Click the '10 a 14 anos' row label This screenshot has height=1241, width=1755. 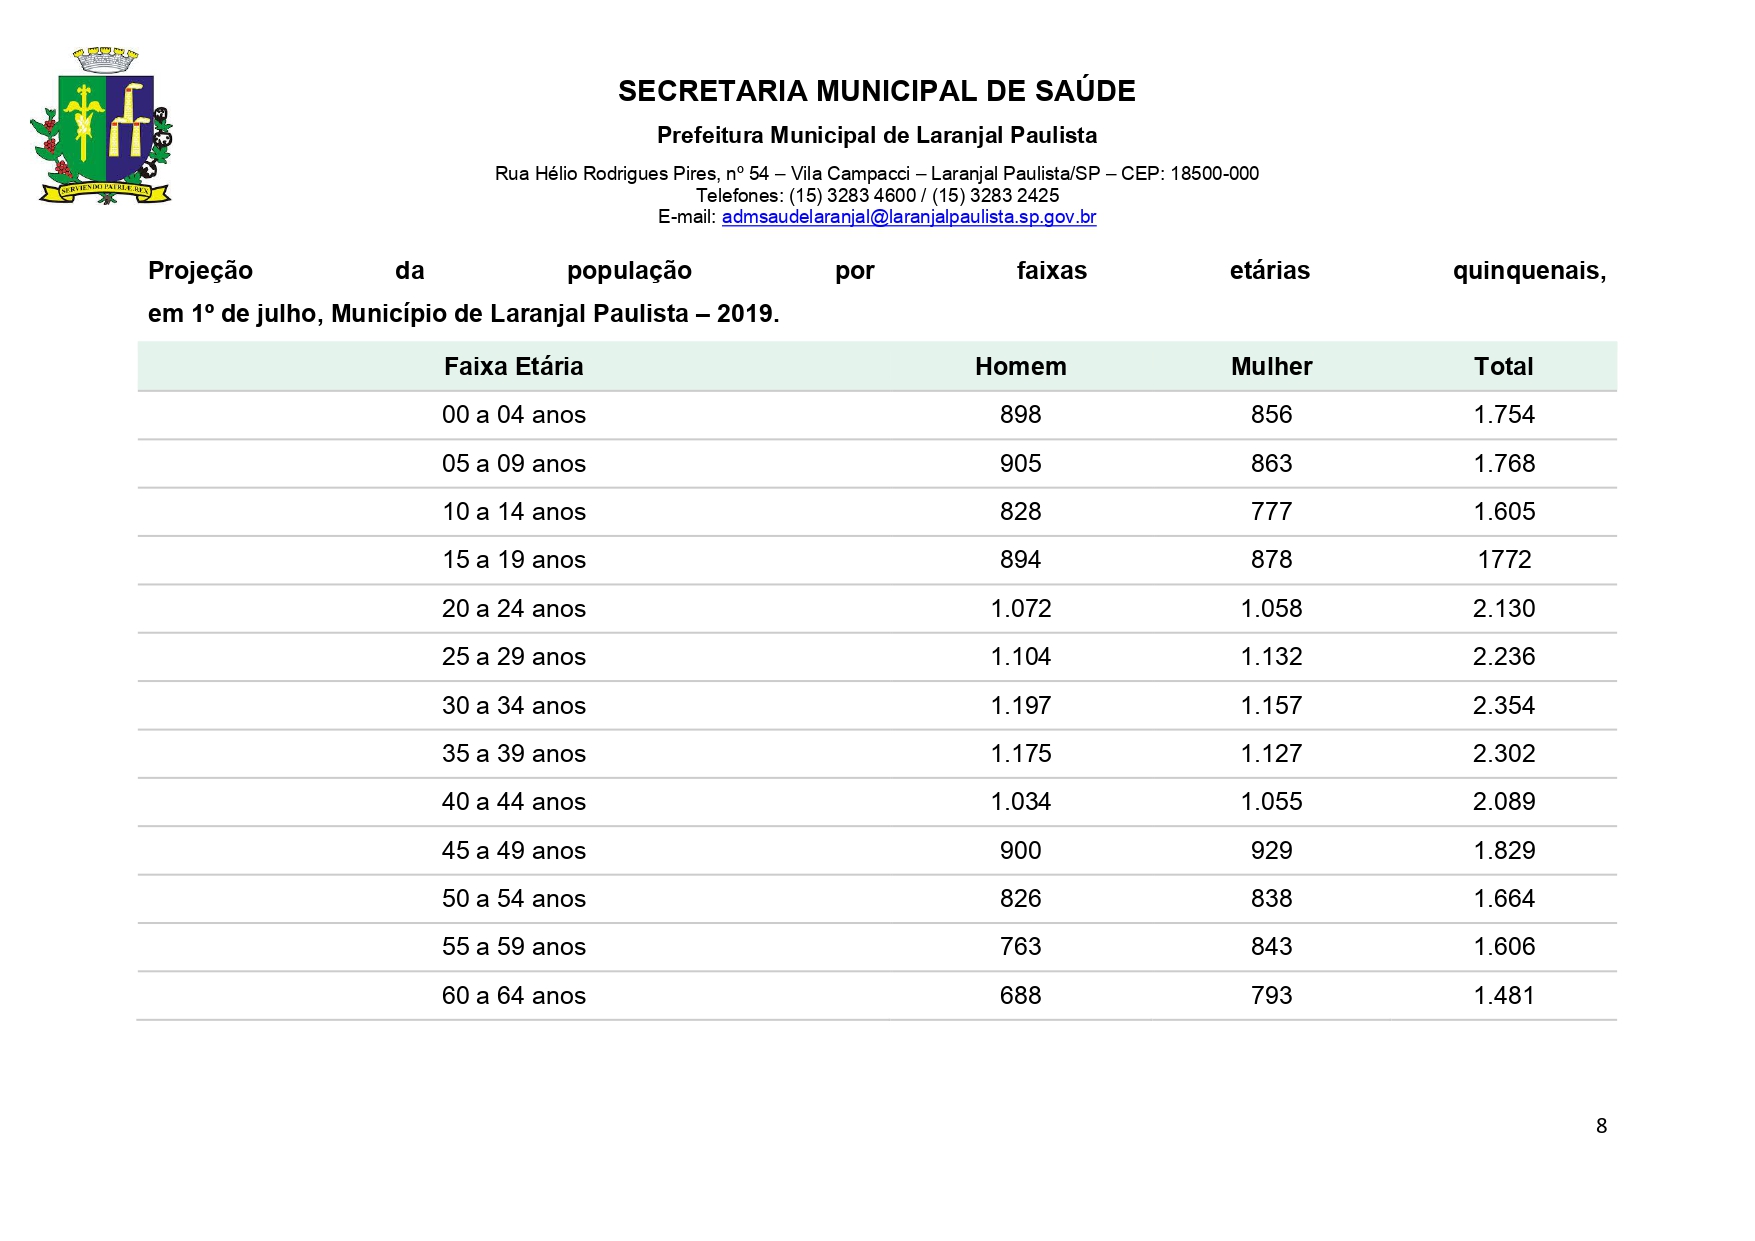pyautogui.click(x=514, y=512)
